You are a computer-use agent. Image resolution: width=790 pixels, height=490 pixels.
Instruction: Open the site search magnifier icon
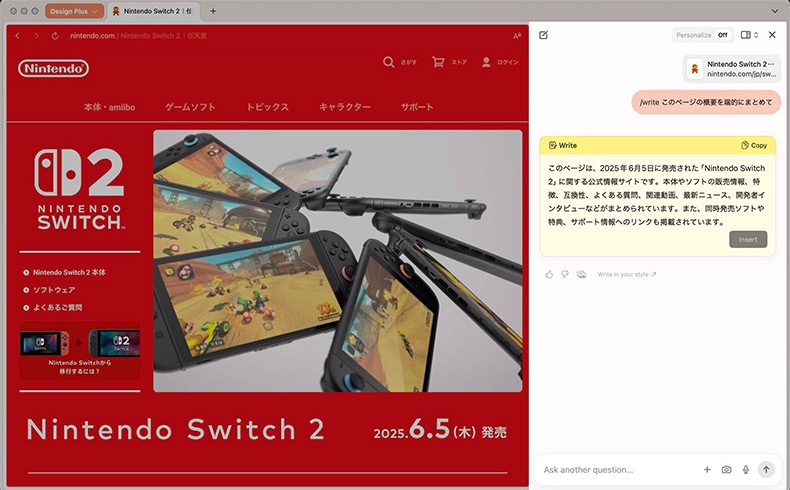coord(388,62)
